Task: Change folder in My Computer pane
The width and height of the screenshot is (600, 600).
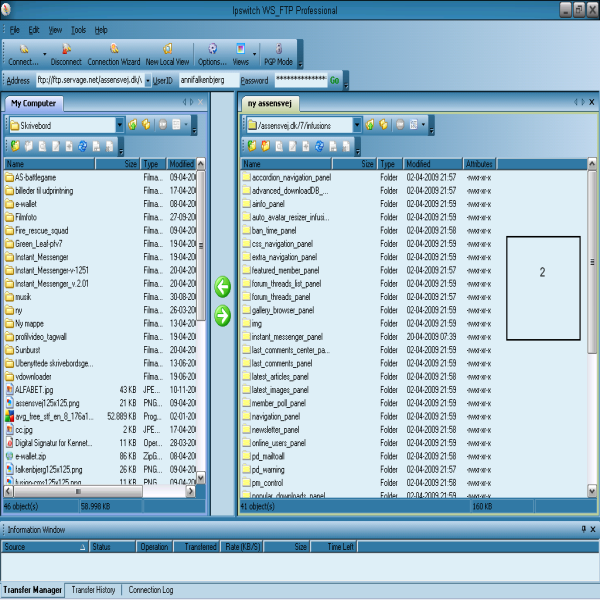Action: coord(15,146)
